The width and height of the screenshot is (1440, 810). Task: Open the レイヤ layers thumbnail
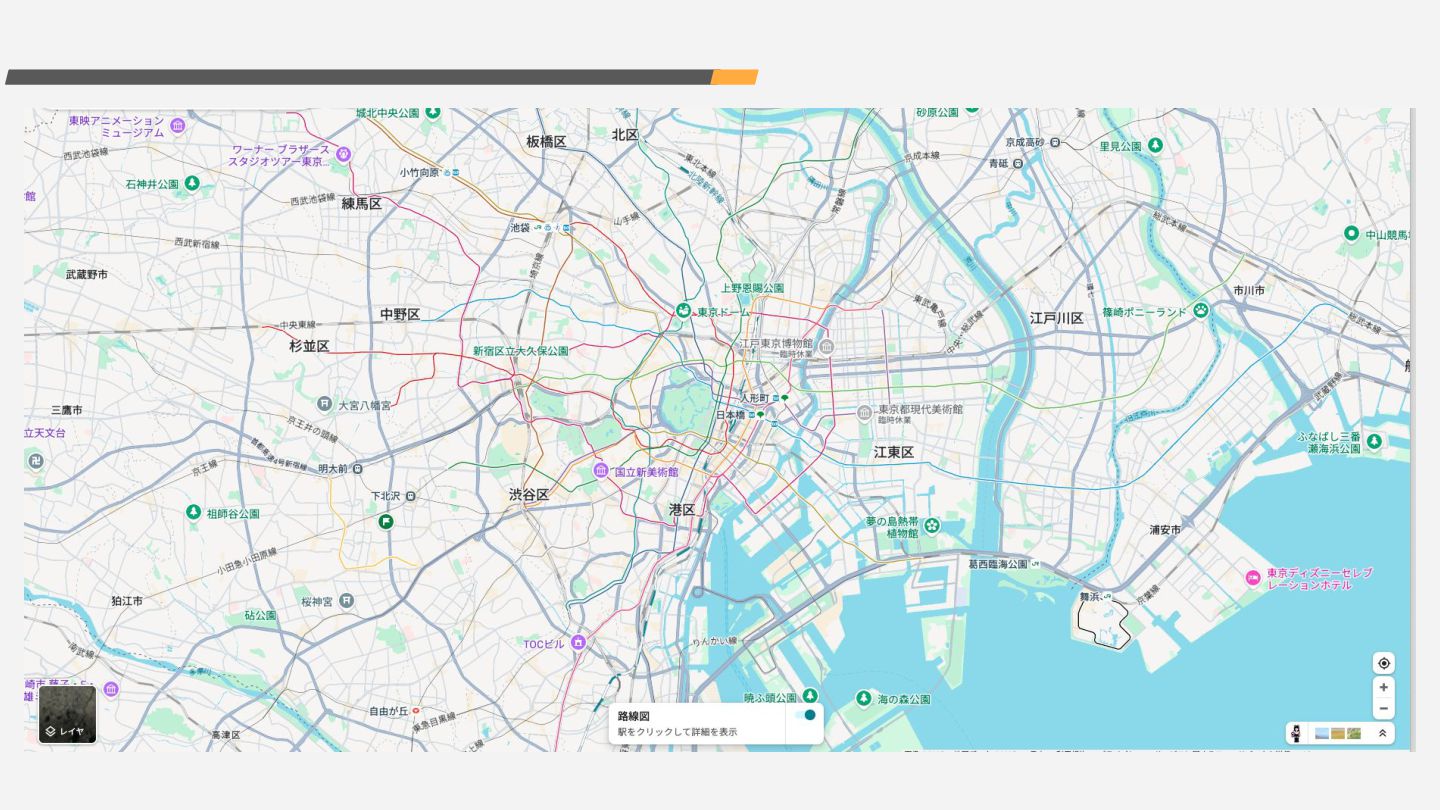[68, 714]
